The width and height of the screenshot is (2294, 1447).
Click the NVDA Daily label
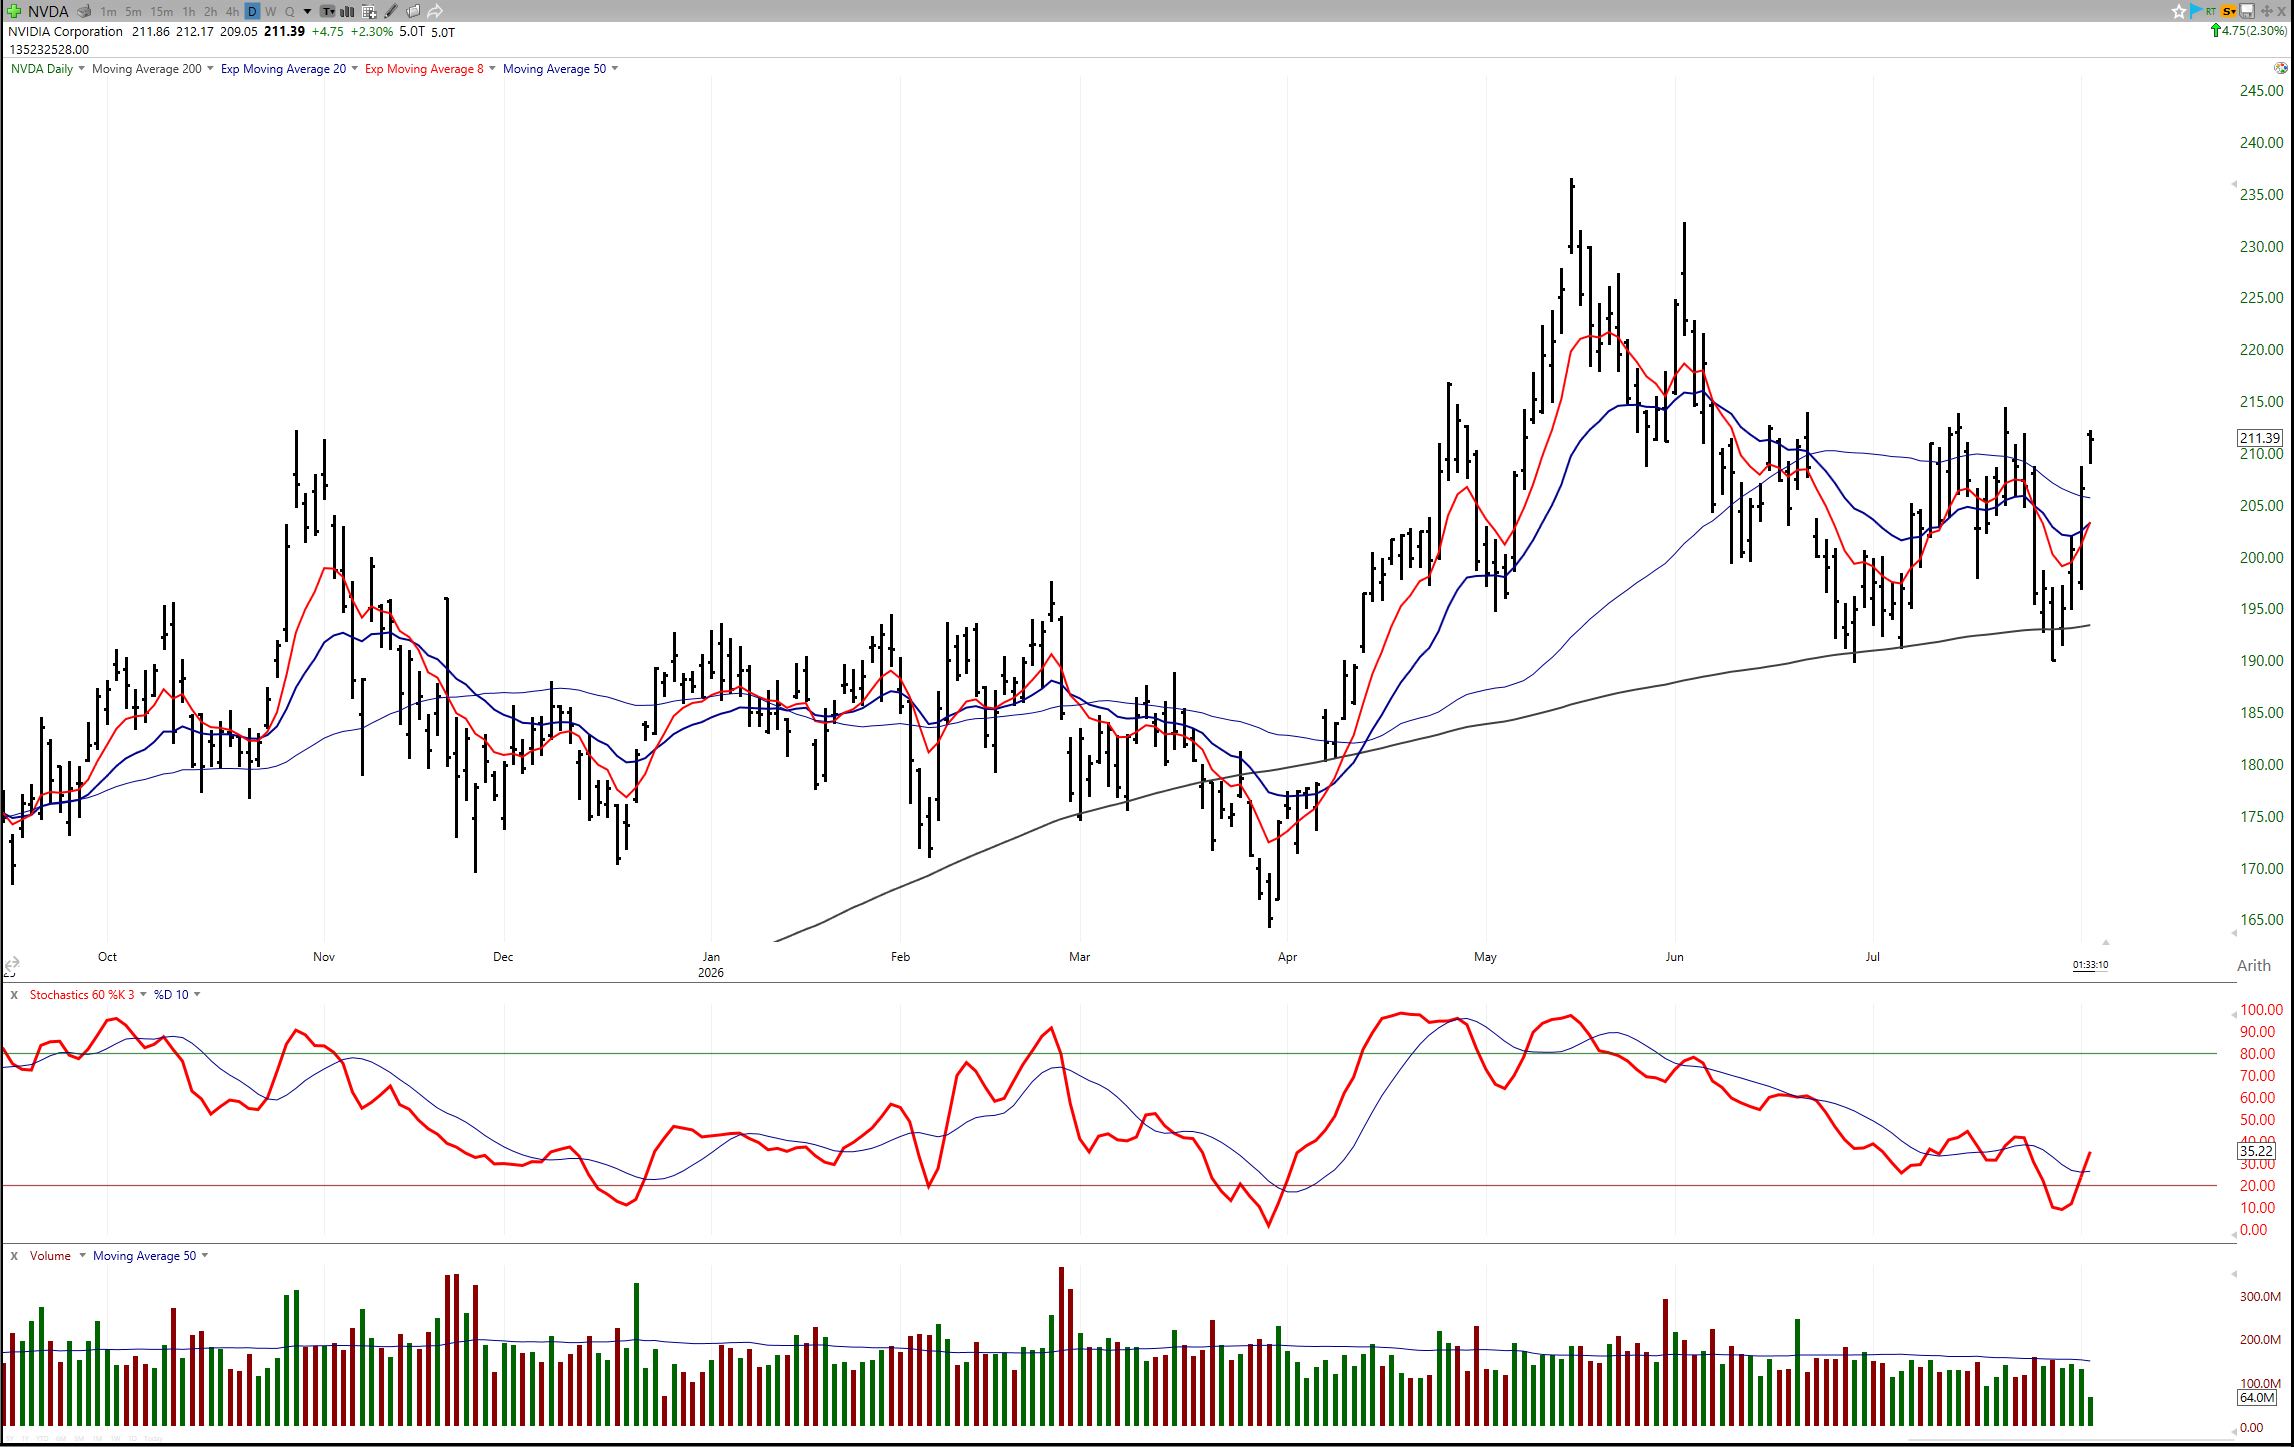coord(42,69)
